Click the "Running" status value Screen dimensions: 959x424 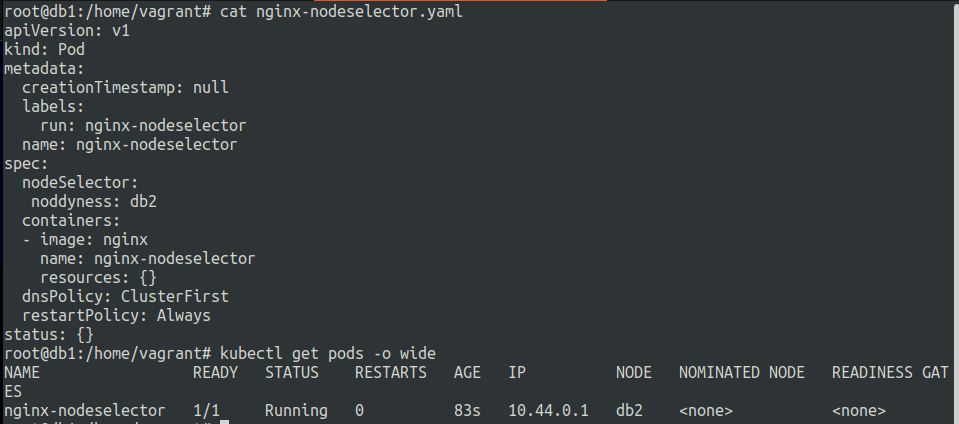[x=296, y=410]
